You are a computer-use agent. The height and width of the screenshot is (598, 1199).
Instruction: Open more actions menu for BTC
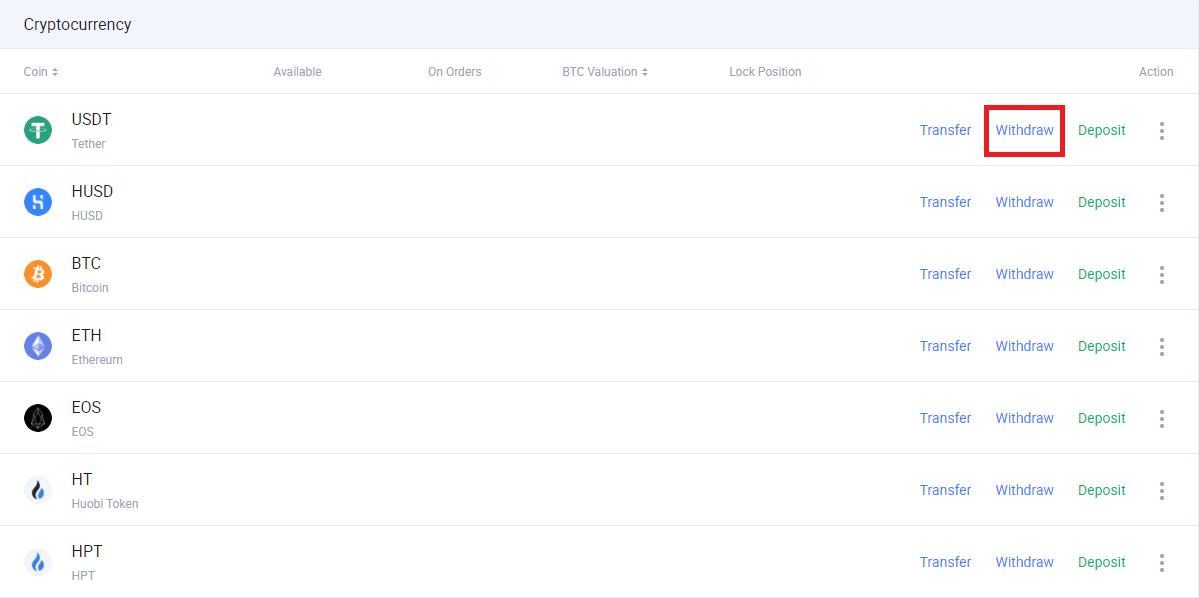(1162, 275)
